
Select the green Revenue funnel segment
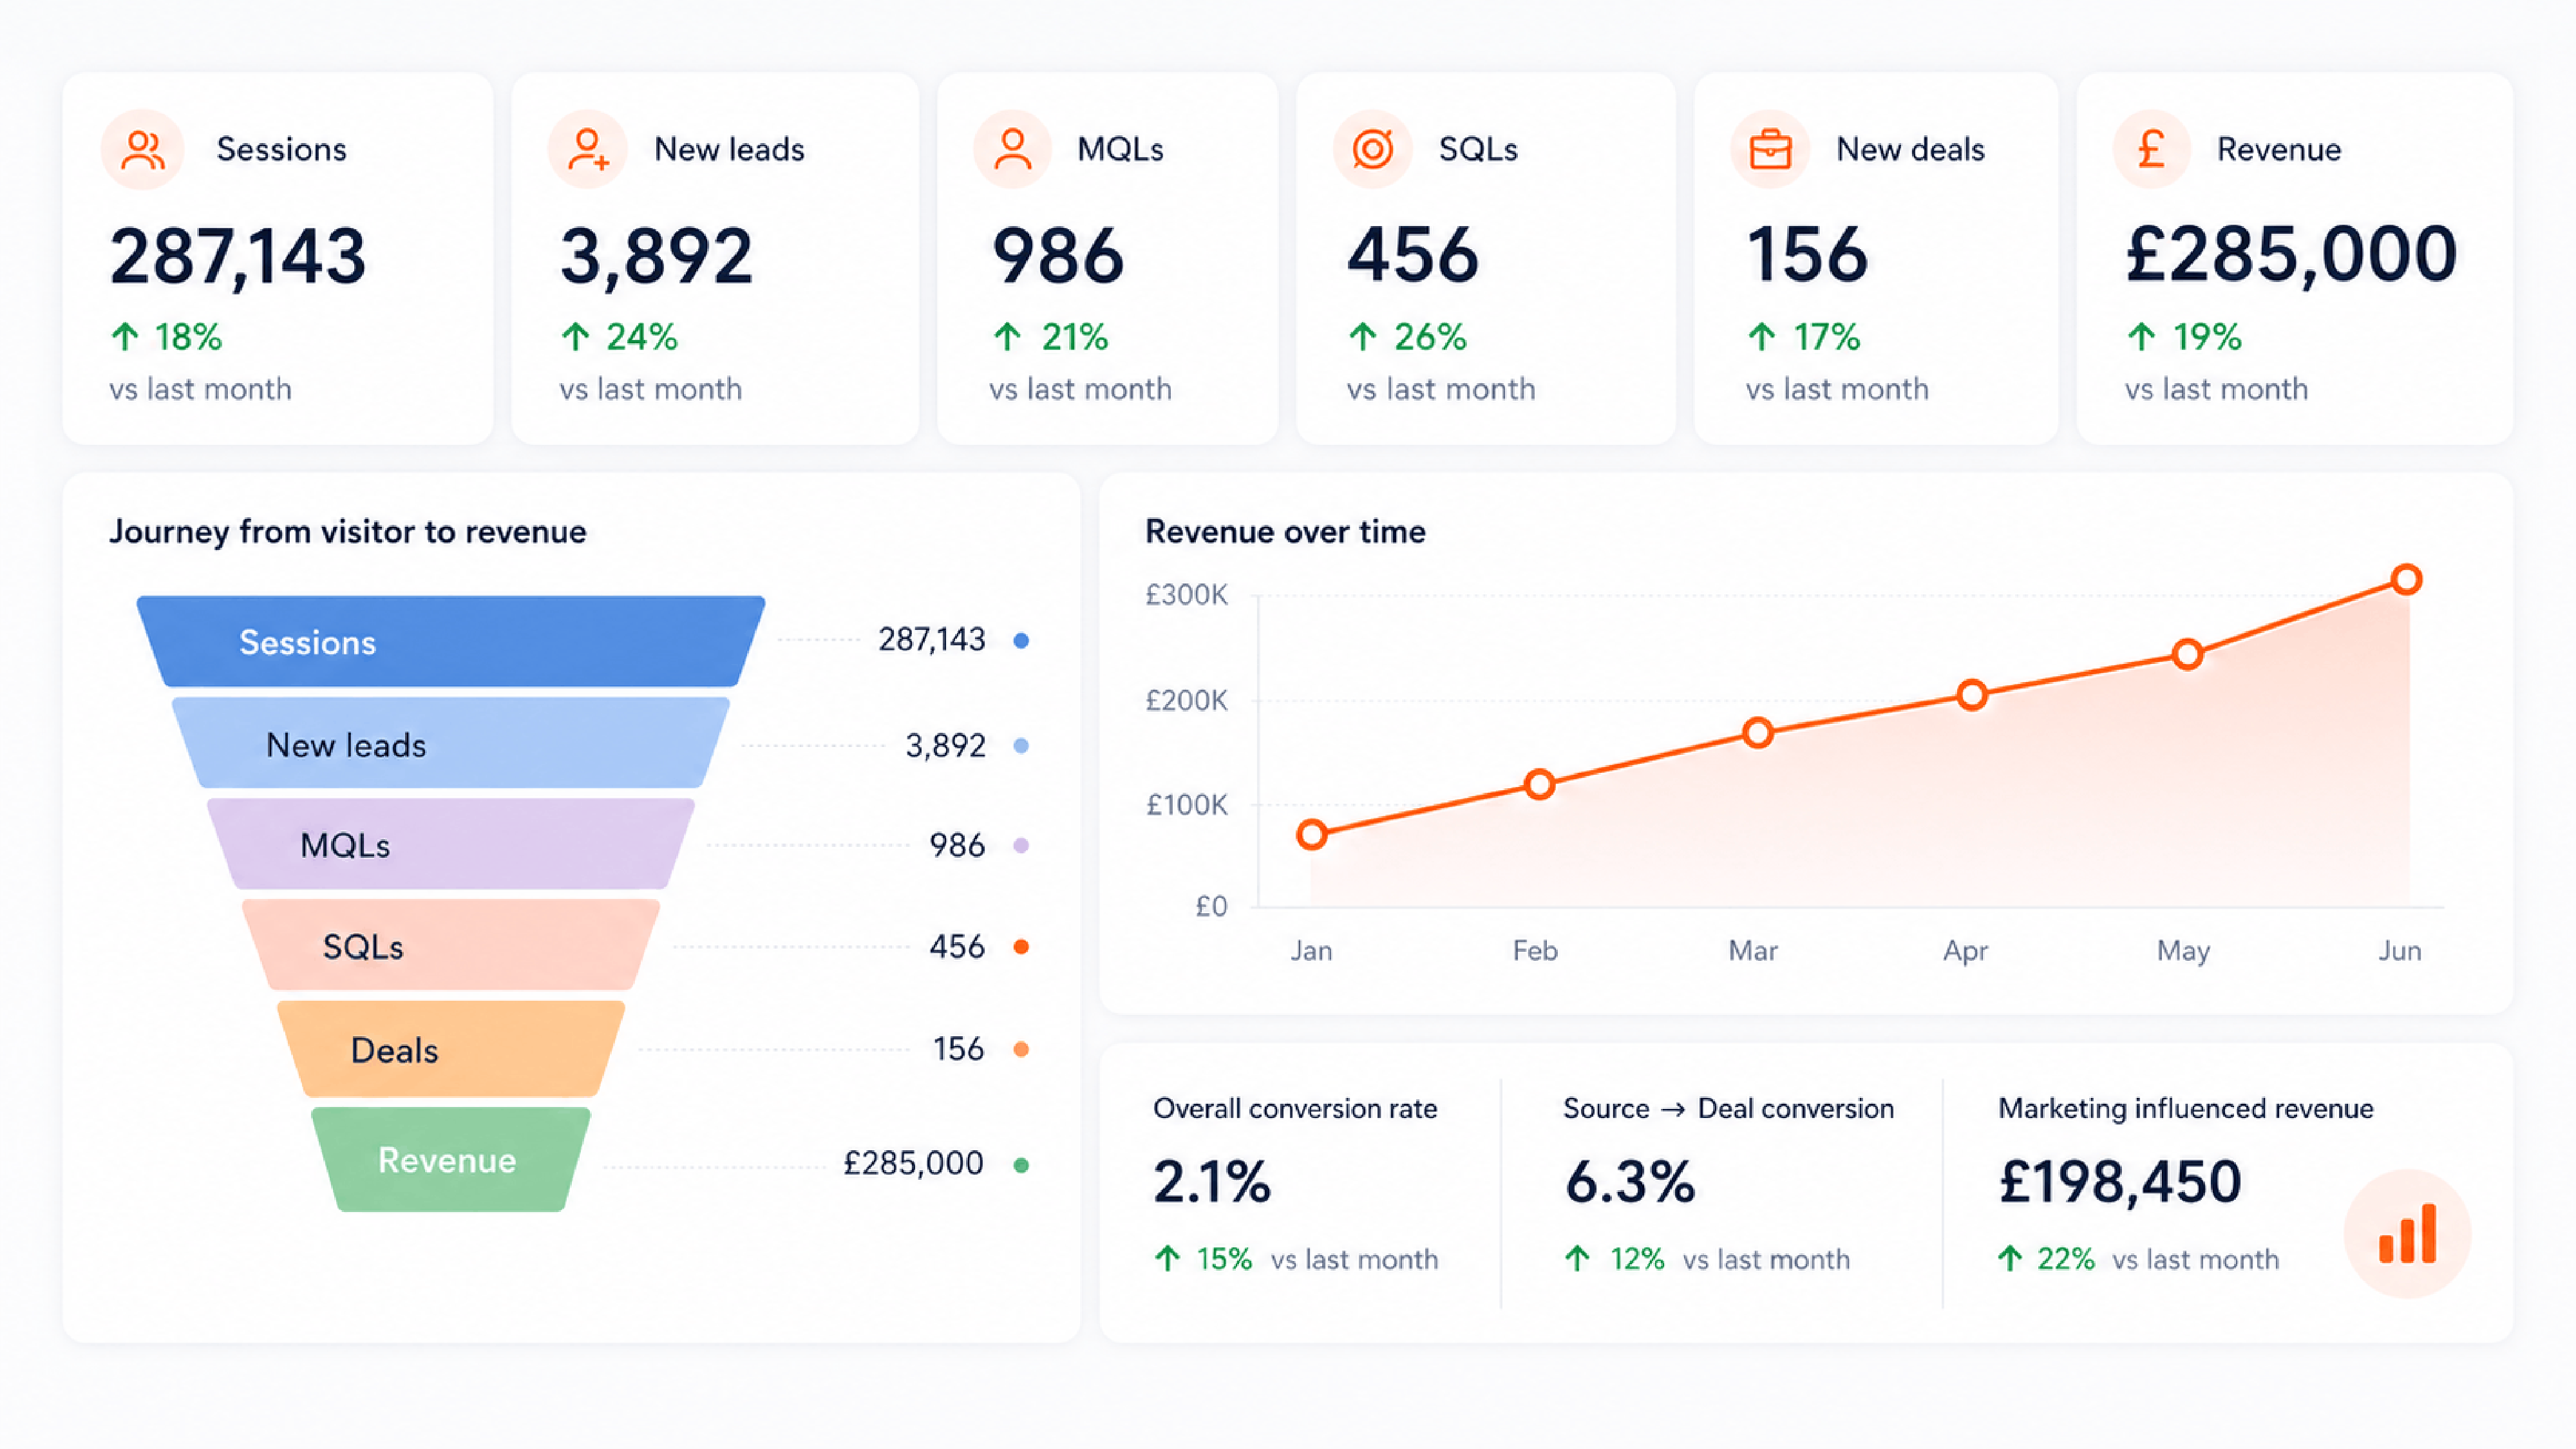451,1159
